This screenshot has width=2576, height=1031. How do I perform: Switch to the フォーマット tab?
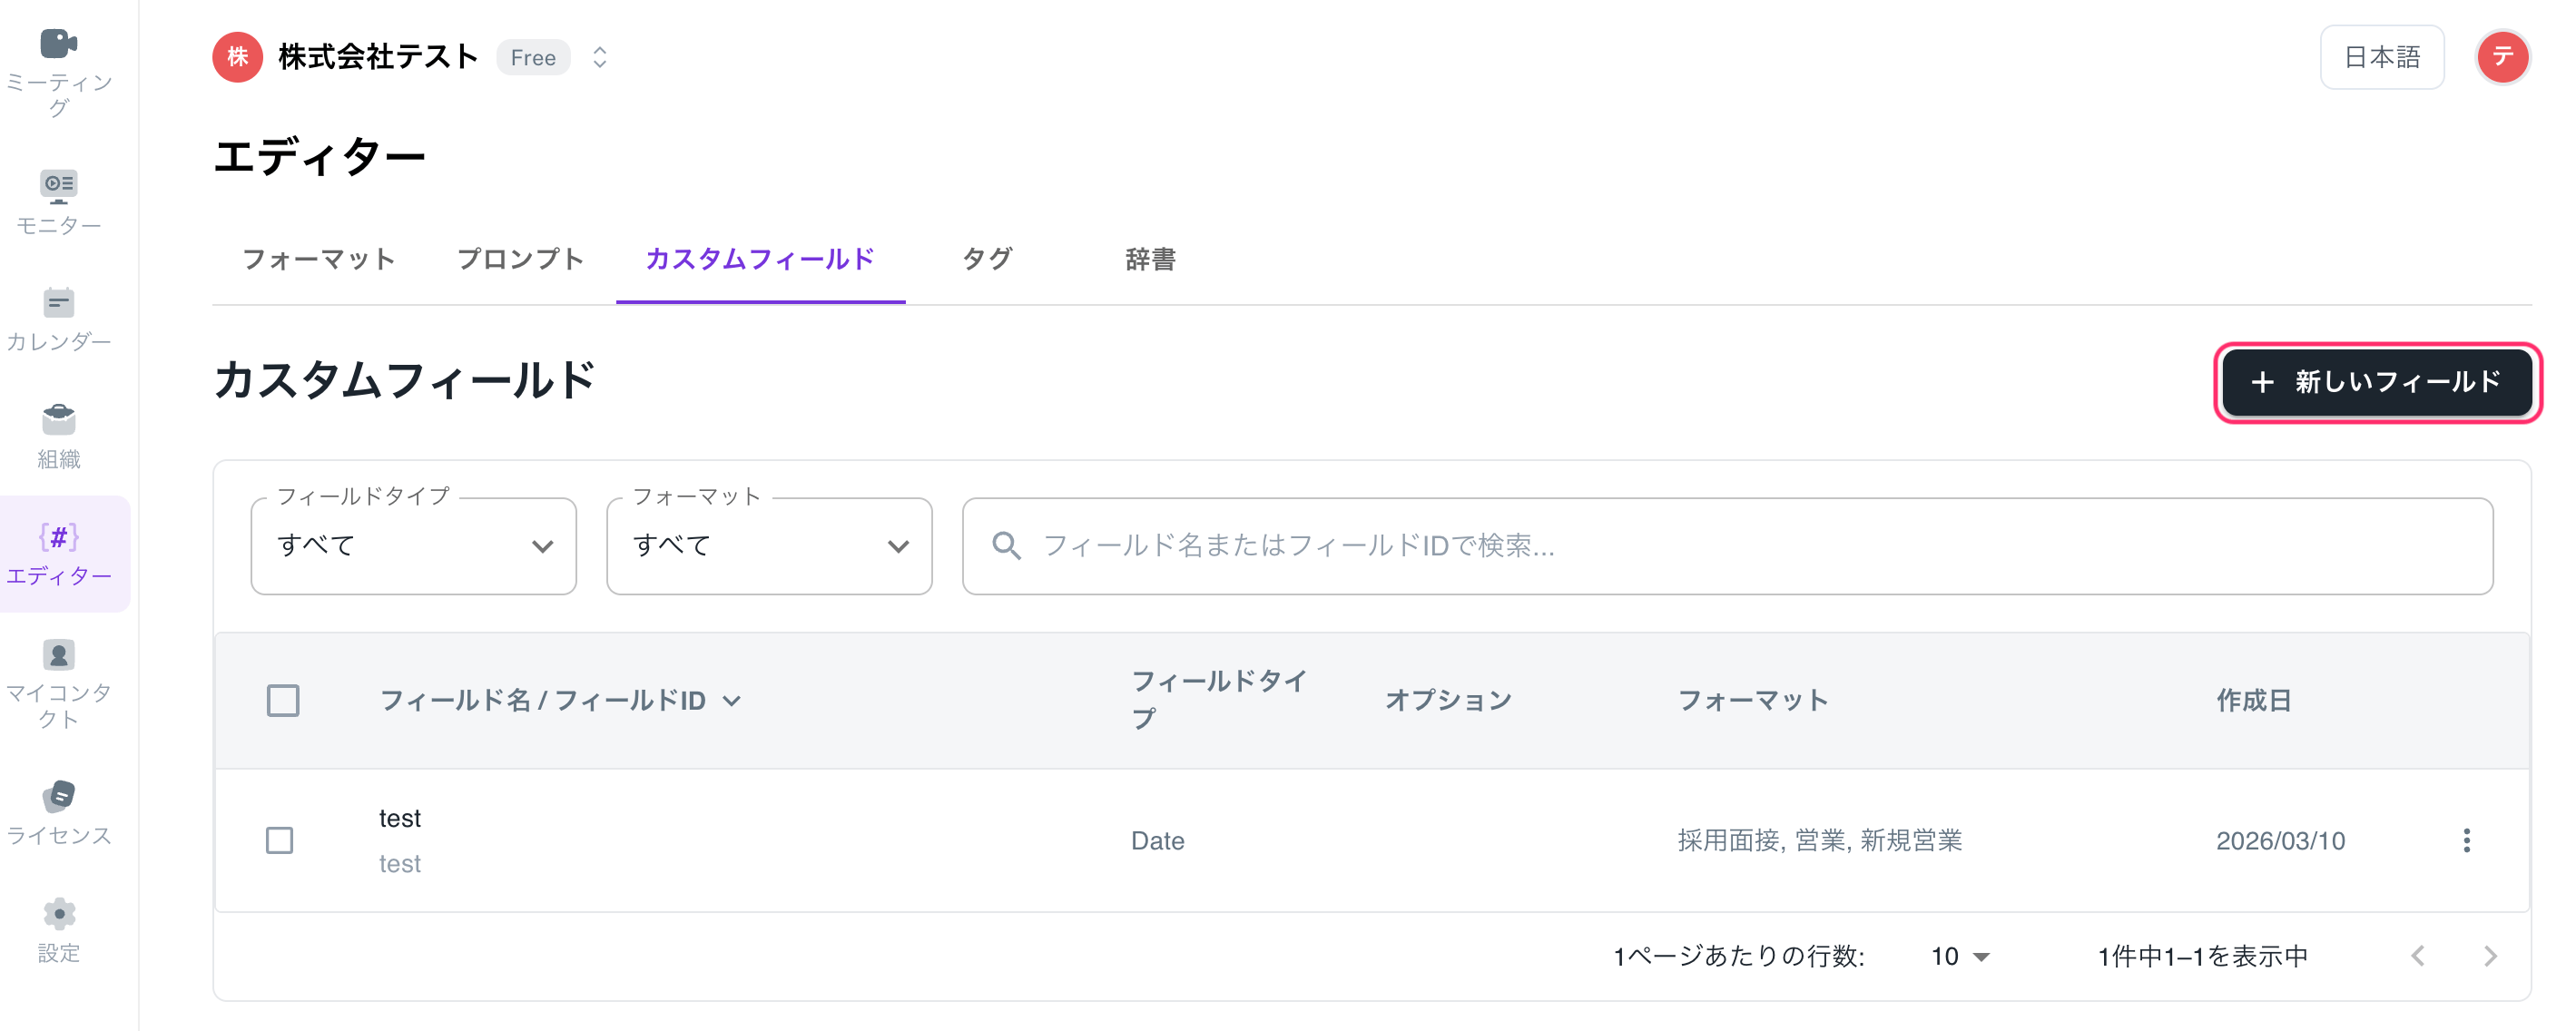(x=319, y=259)
